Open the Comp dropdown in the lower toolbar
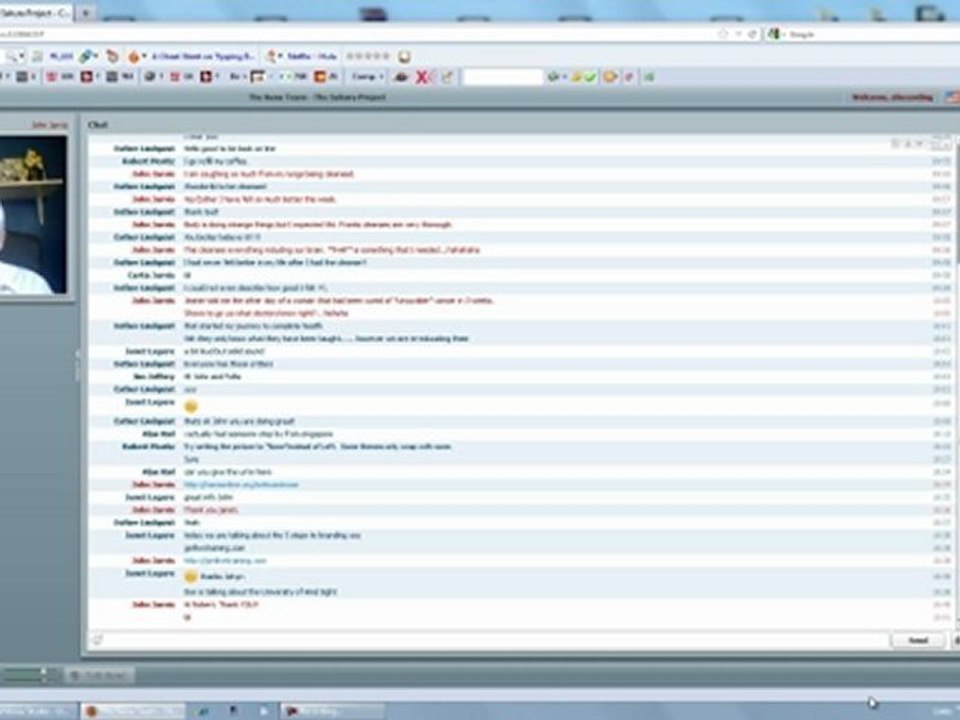Image resolution: width=960 pixels, height=720 pixels. click(x=367, y=77)
